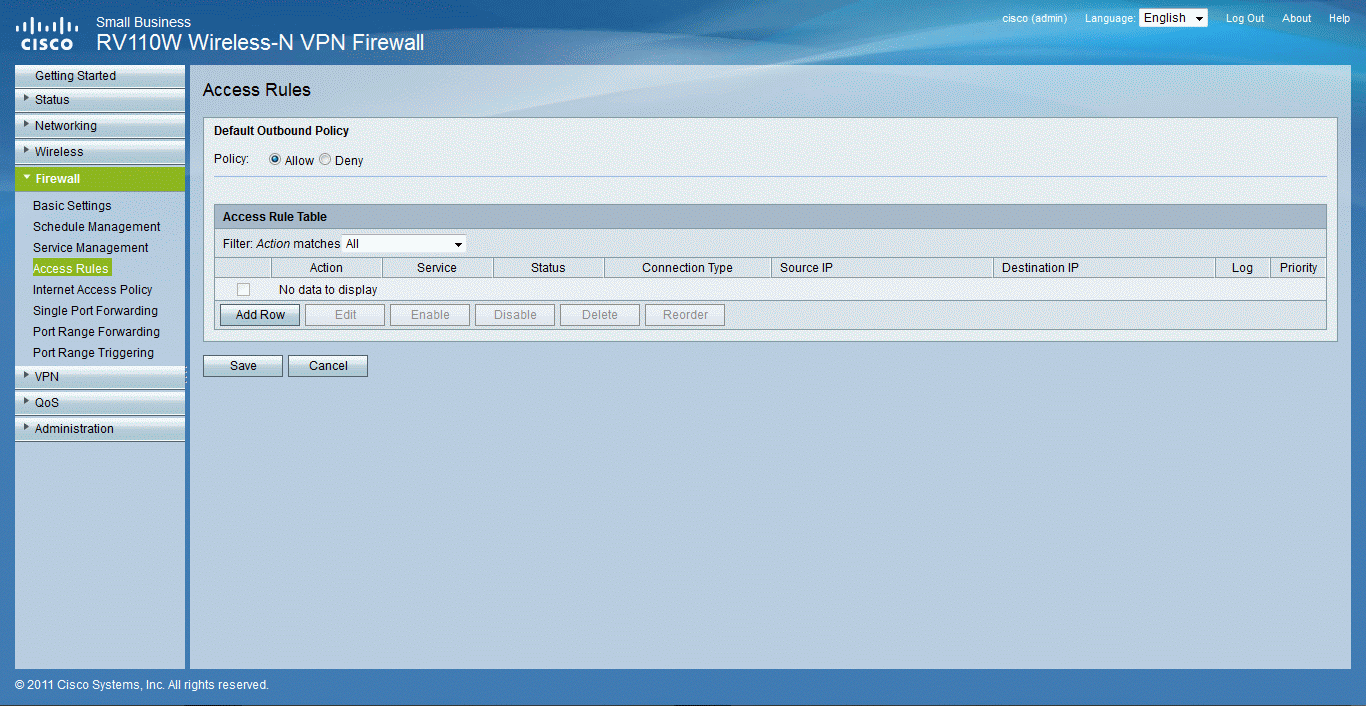This screenshot has height=706, width=1366.
Task: Expand the Wireless menu section
Action: coord(100,152)
